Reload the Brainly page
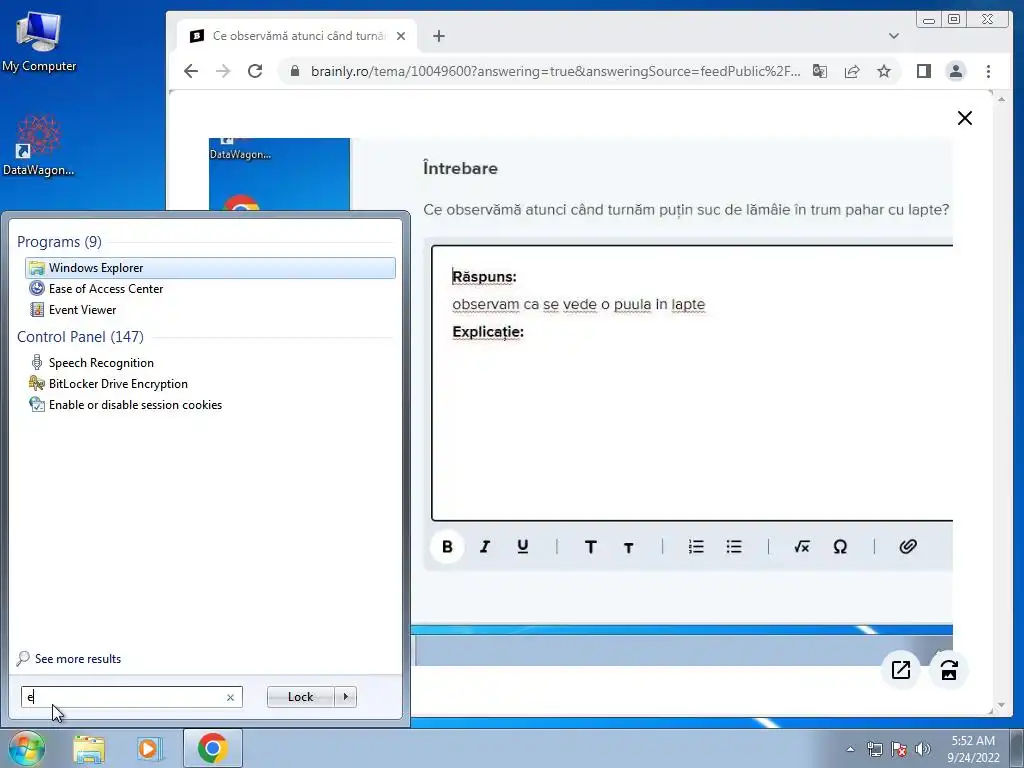The image size is (1024, 768). point(255,71)
